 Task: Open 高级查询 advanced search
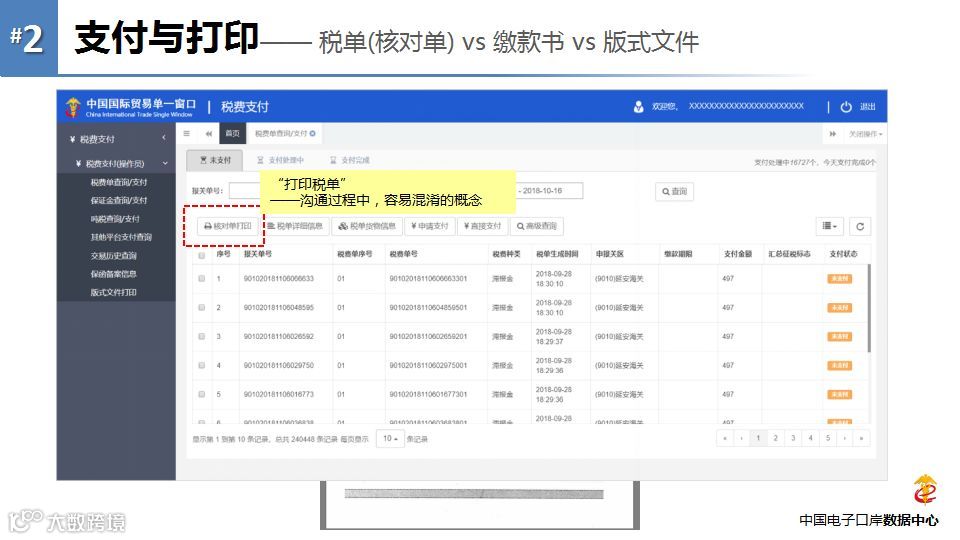click(537, 227)
